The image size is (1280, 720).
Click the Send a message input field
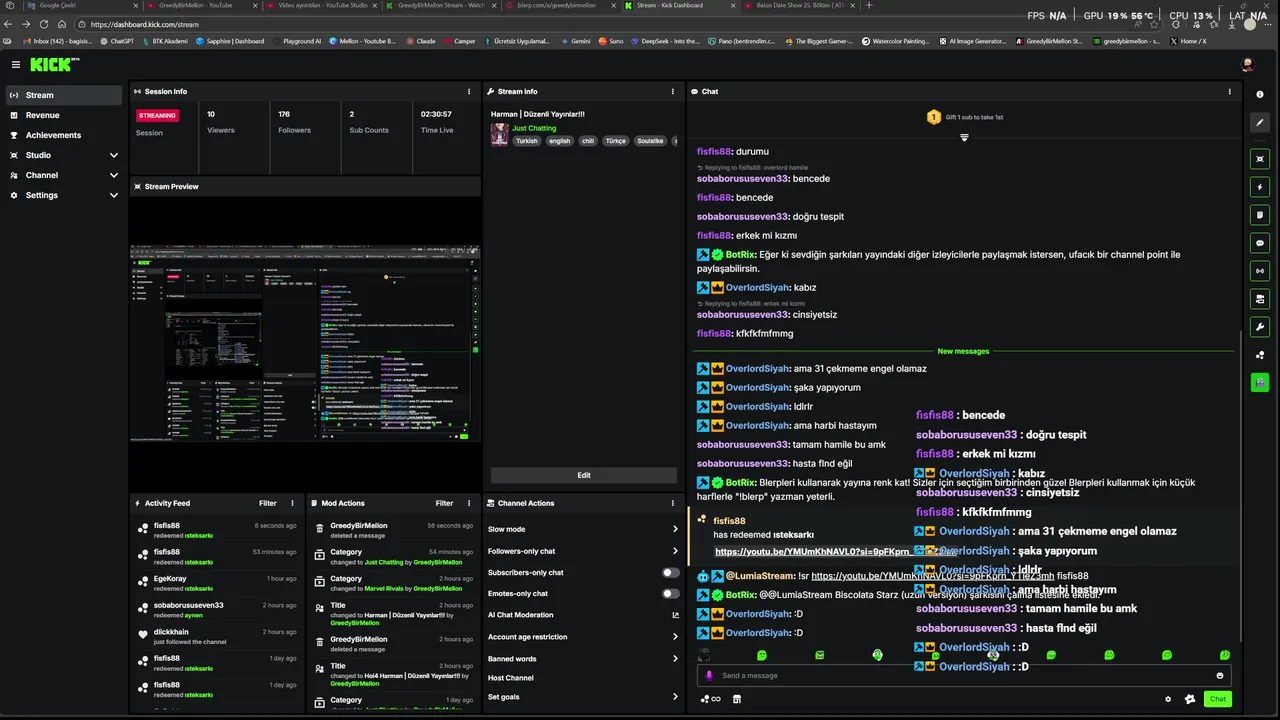point(965,675)
